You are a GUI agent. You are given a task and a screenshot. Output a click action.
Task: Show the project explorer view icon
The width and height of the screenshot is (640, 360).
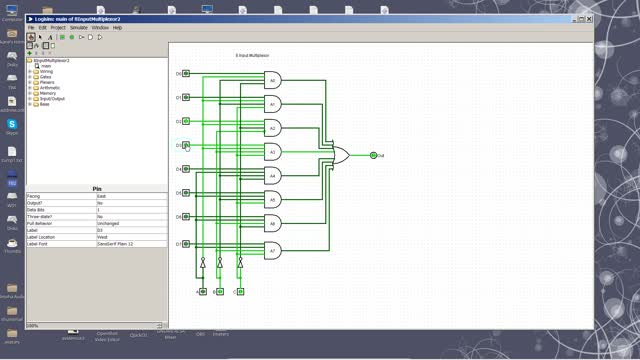click(x=30, y=46)
